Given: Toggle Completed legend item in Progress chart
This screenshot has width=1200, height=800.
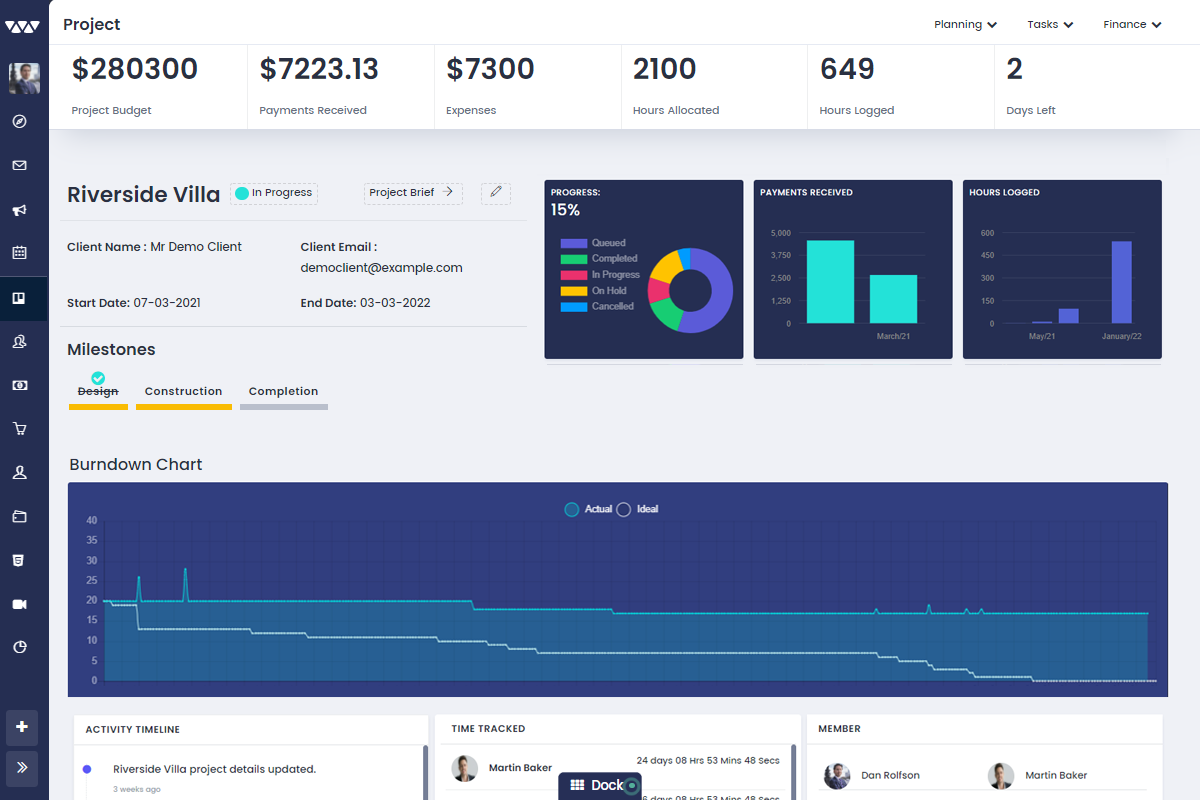Looking at the screenshot, I should tap(599, 259).
